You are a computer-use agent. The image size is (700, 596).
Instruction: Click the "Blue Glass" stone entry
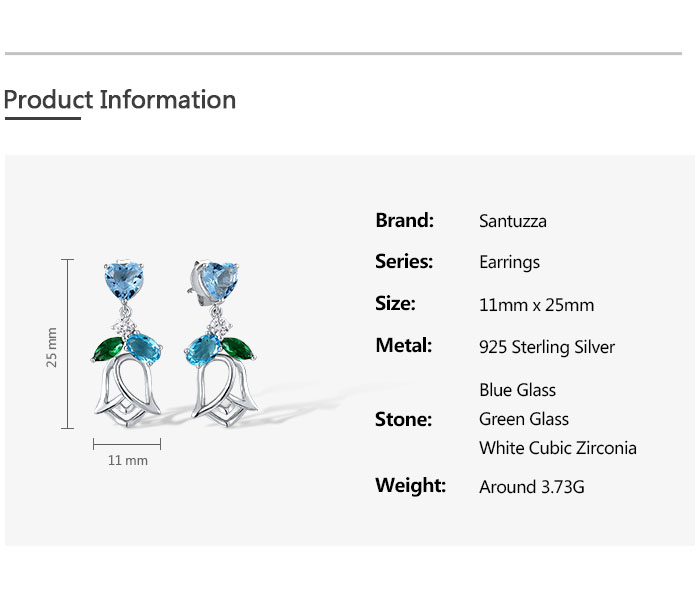[x=517, y=390]
